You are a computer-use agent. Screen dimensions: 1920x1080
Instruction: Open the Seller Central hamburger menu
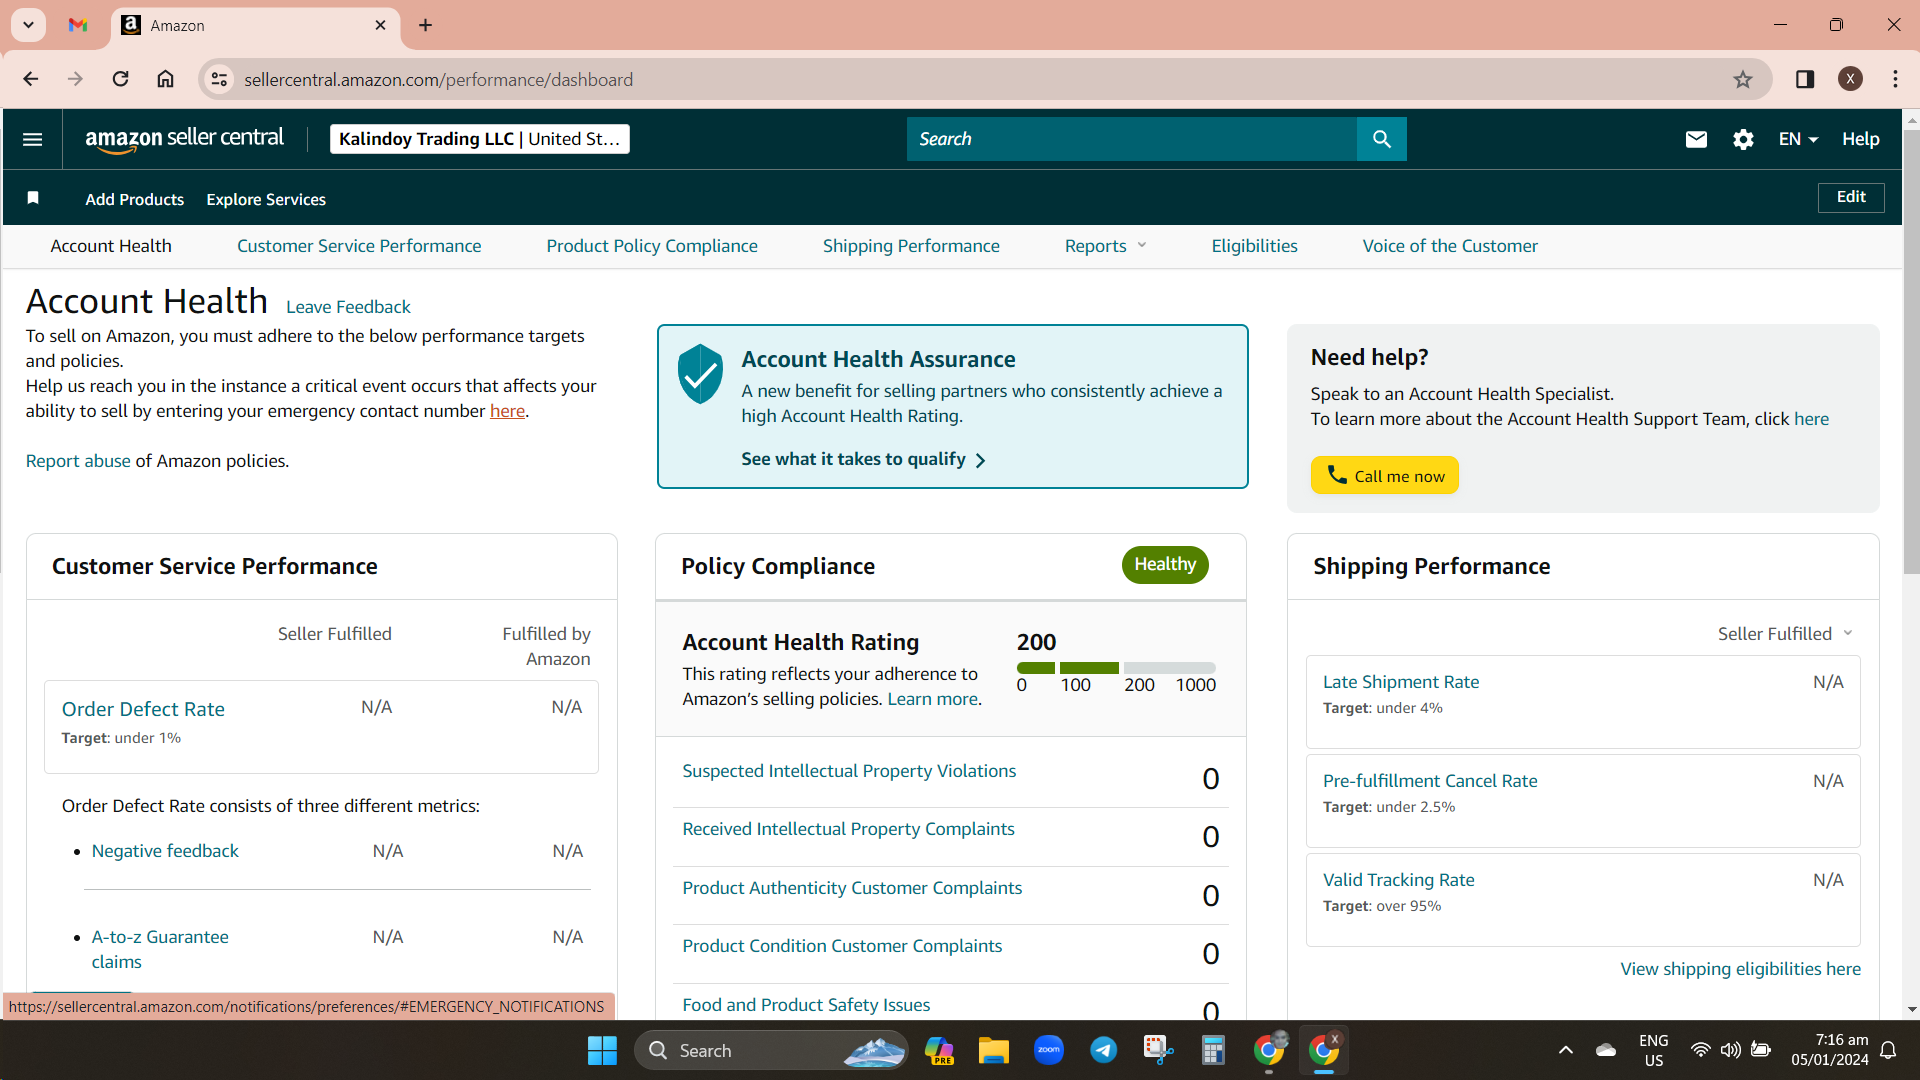[x=32, y=139]
